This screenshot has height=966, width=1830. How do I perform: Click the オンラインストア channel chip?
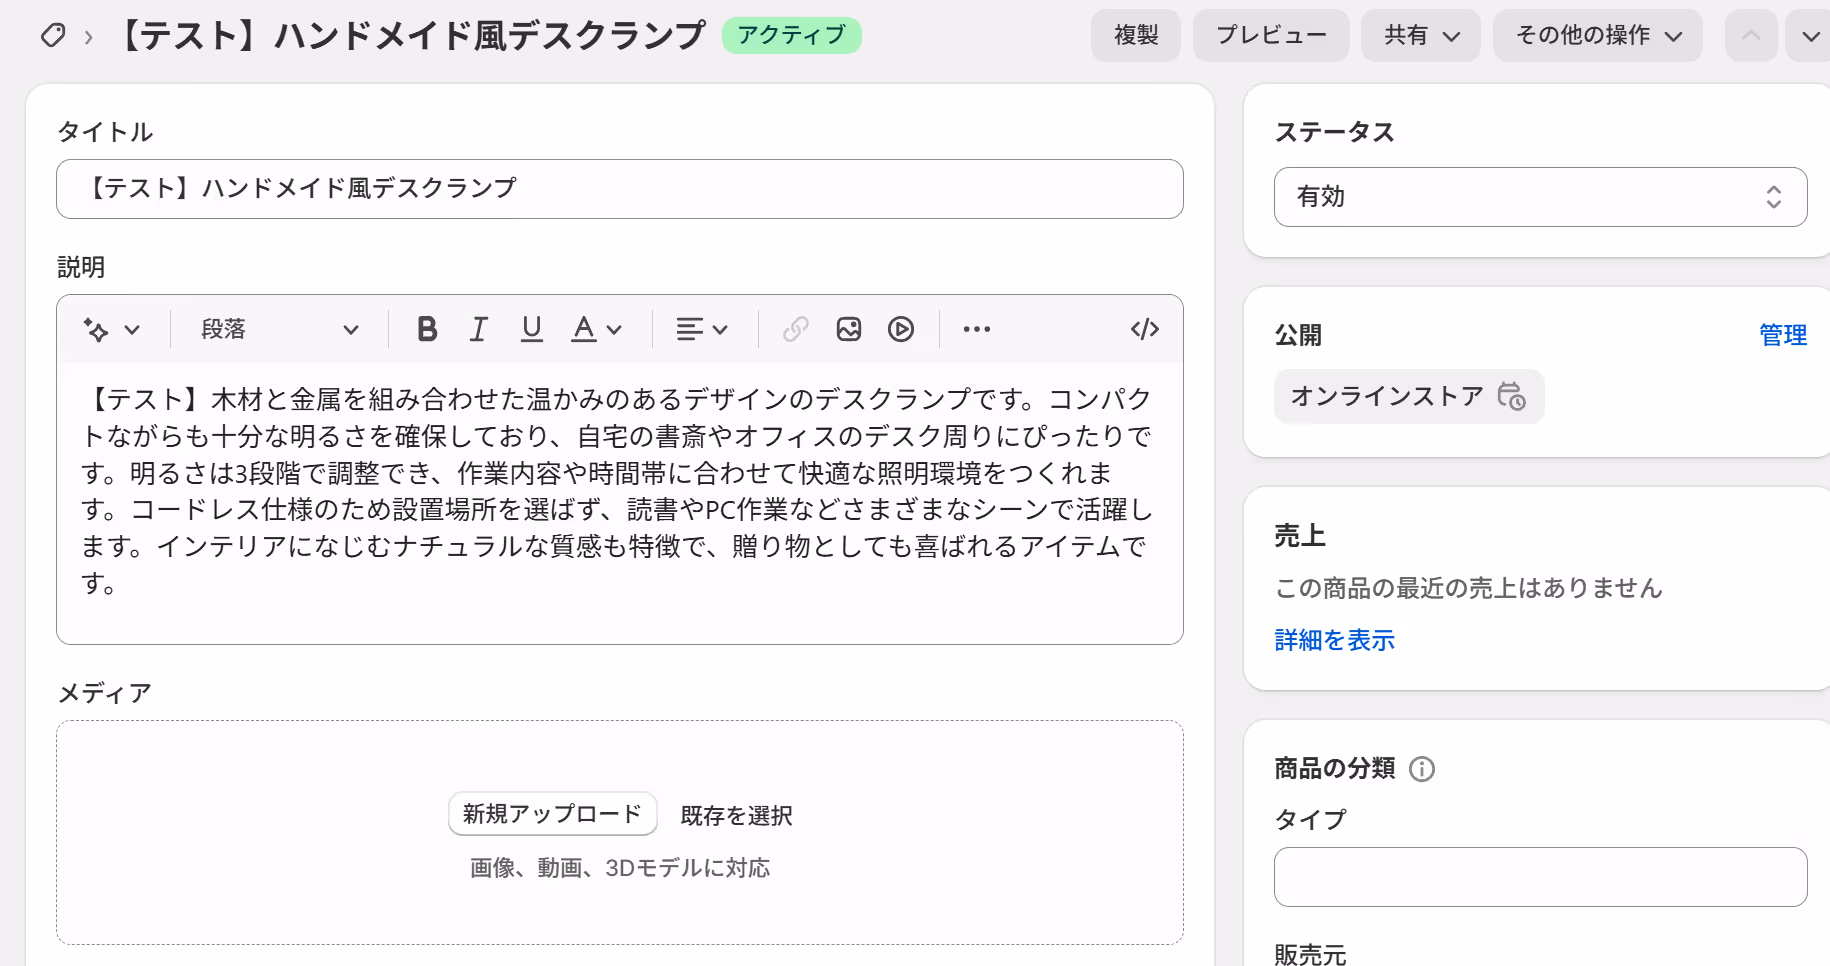[x=1409, y=396]
